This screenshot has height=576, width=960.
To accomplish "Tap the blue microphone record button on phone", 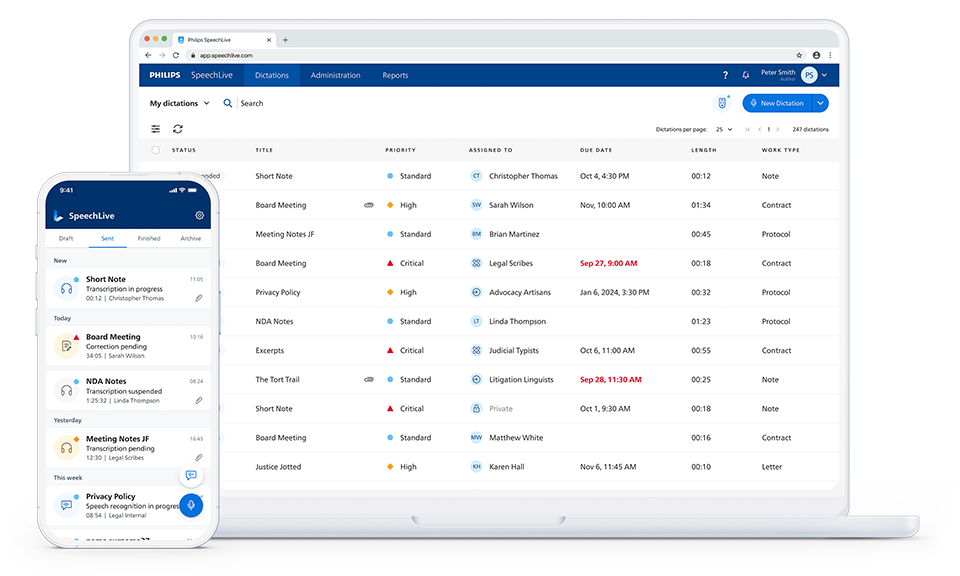I will click(x=191, y=505).
